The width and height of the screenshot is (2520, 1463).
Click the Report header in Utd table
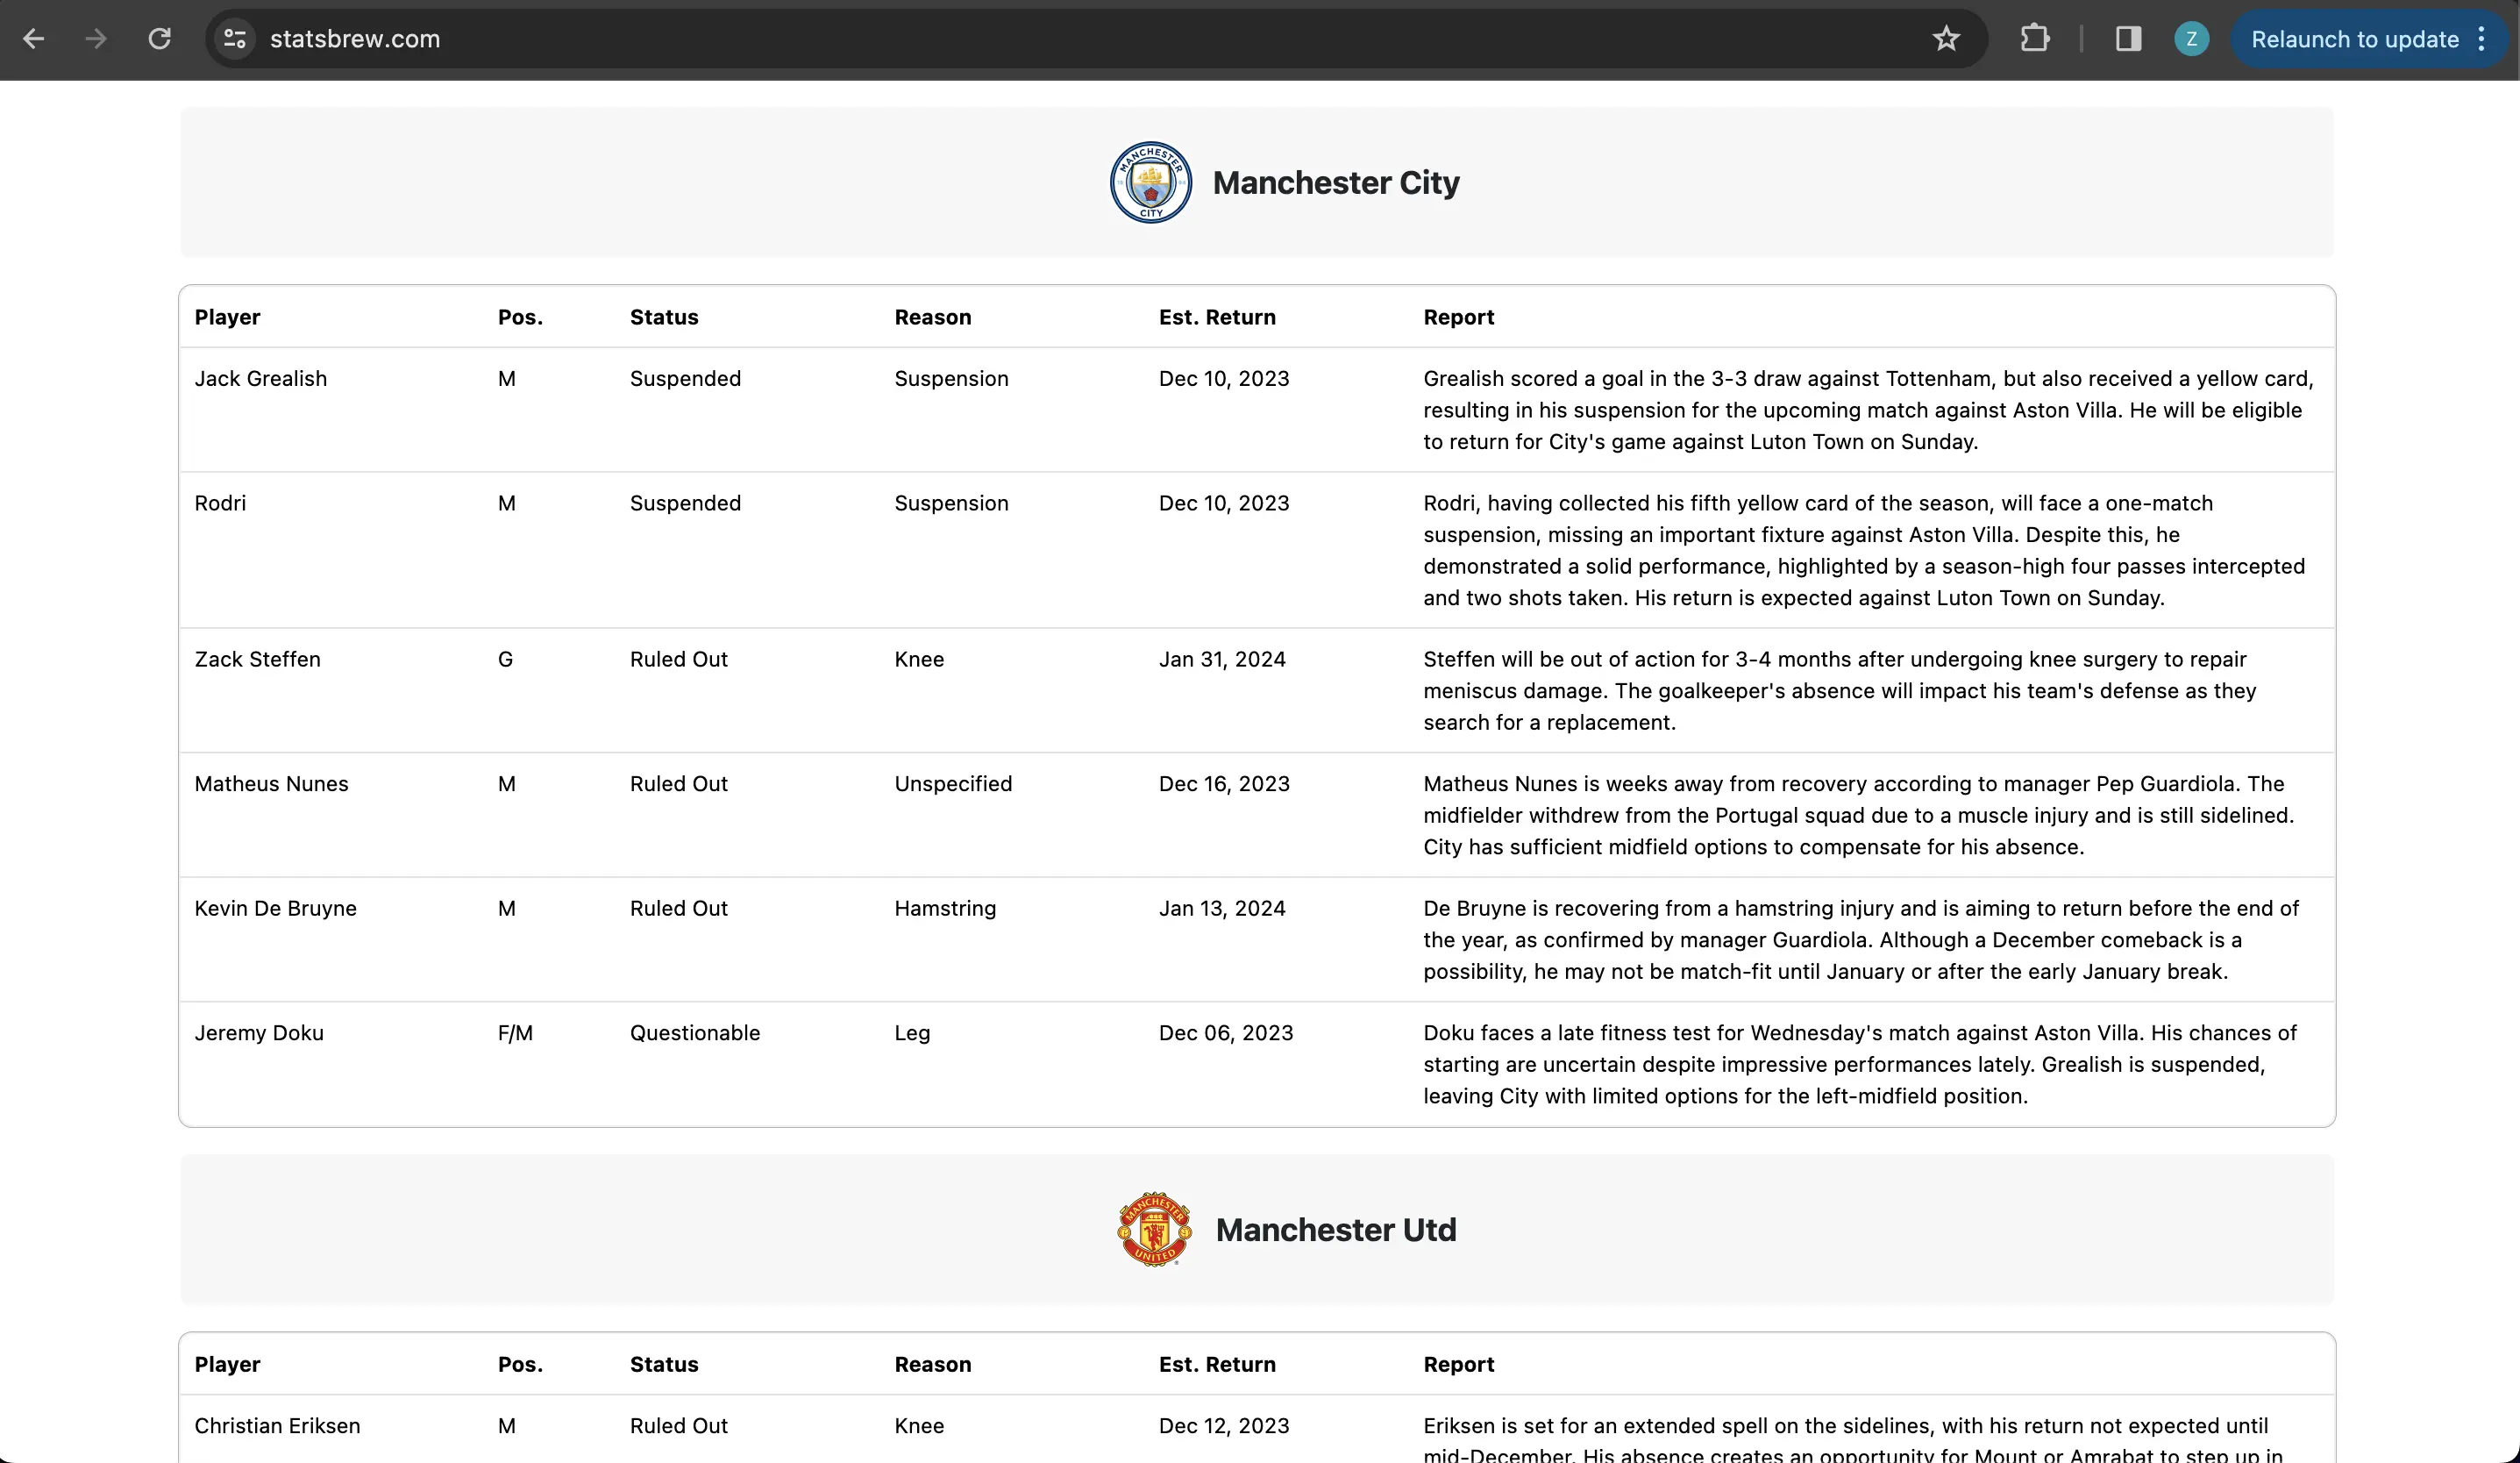[1459, 1364]
